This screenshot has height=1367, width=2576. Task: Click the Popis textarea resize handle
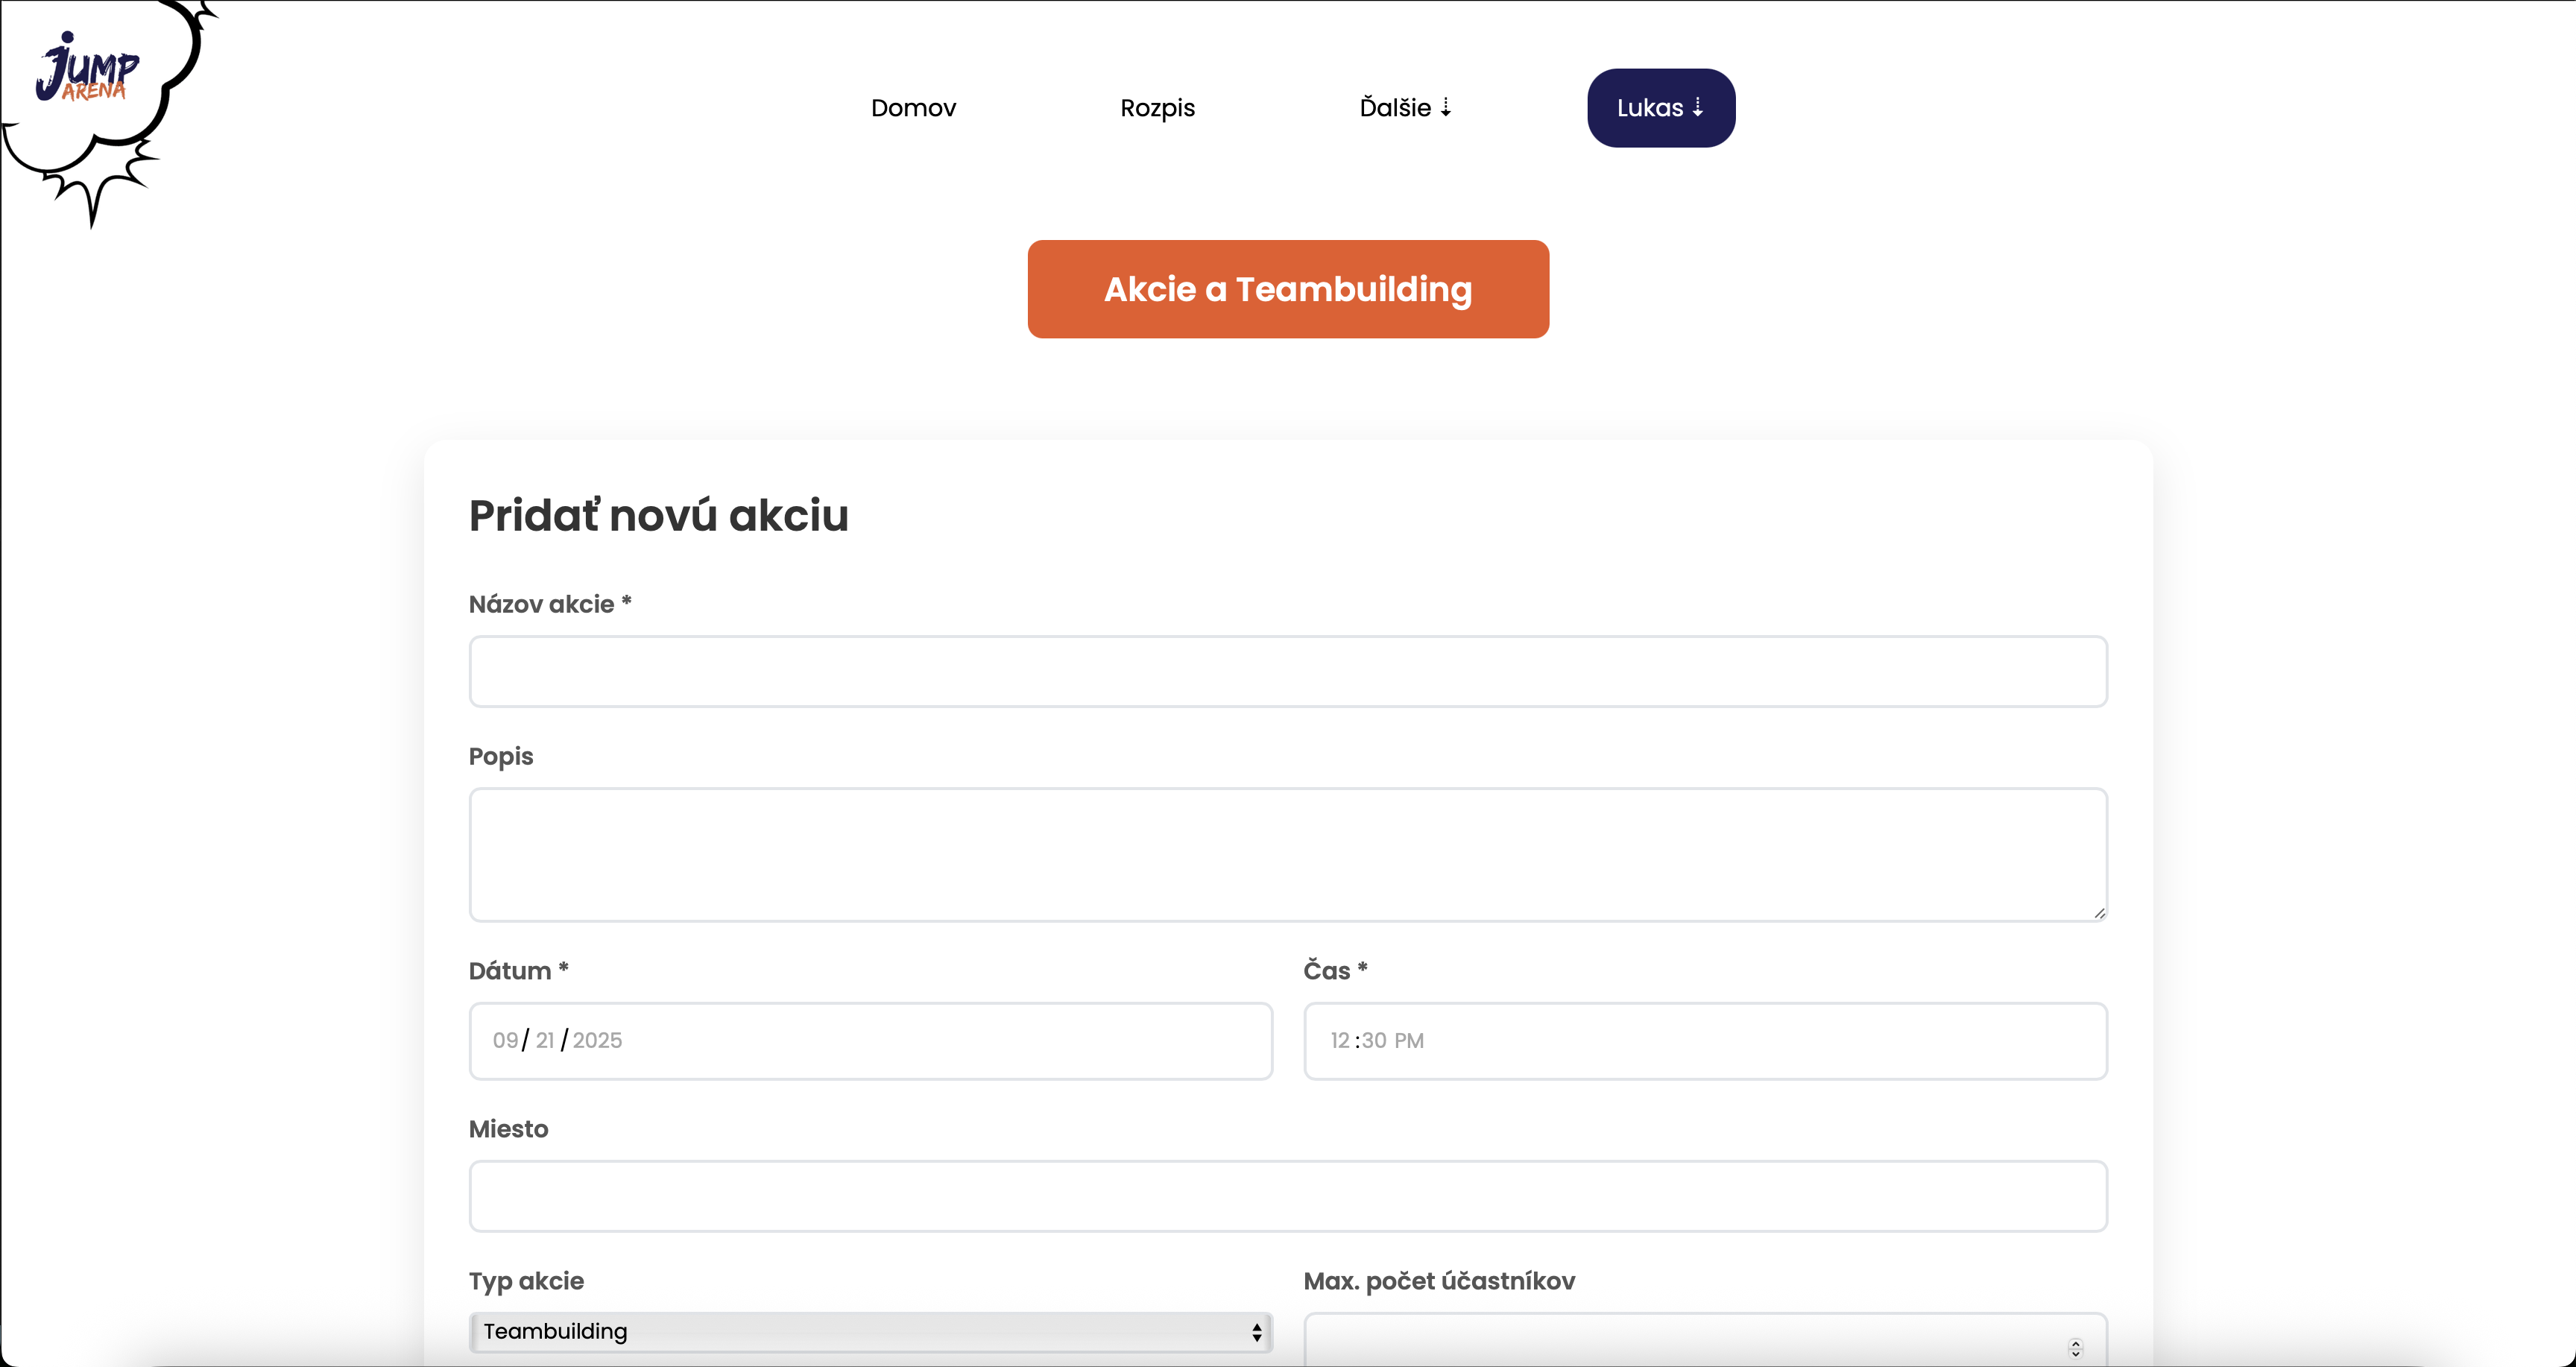(2099, 912)
